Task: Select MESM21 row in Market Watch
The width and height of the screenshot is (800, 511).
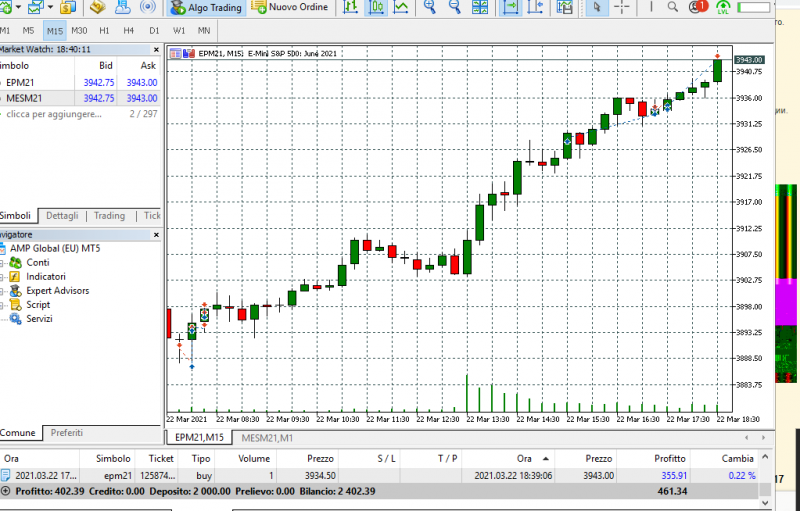Action: coord(80,98)
